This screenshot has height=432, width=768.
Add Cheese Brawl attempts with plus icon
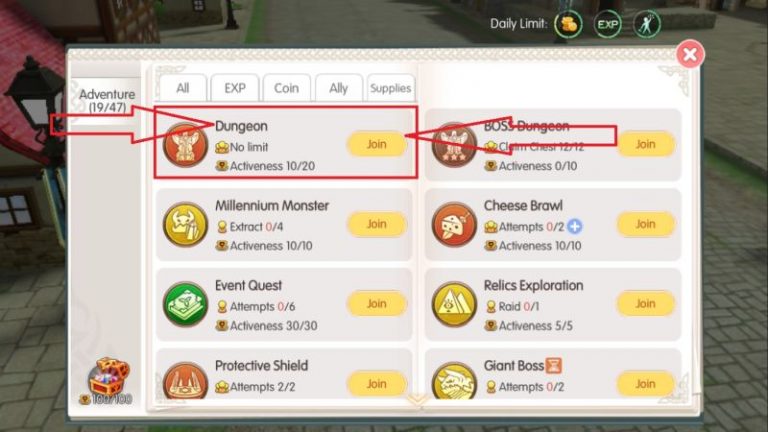[575, 227]
